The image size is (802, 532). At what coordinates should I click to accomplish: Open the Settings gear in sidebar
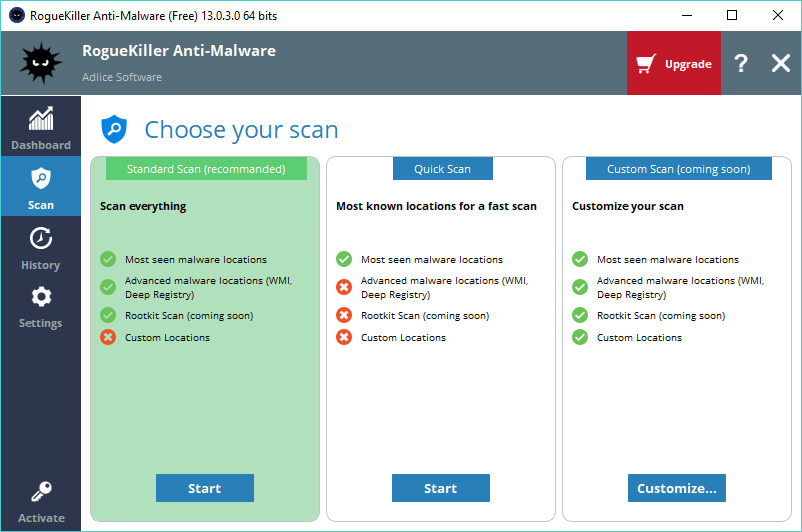[x=41, y=297]
